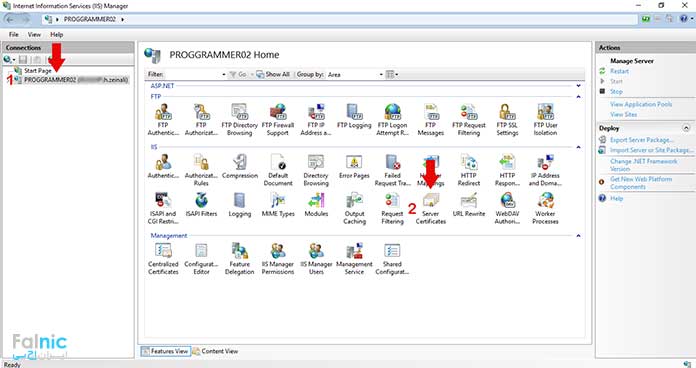Open HTTP Response Headers
Image resolution: width=696 pixels, height=368 pixels.
507,170
